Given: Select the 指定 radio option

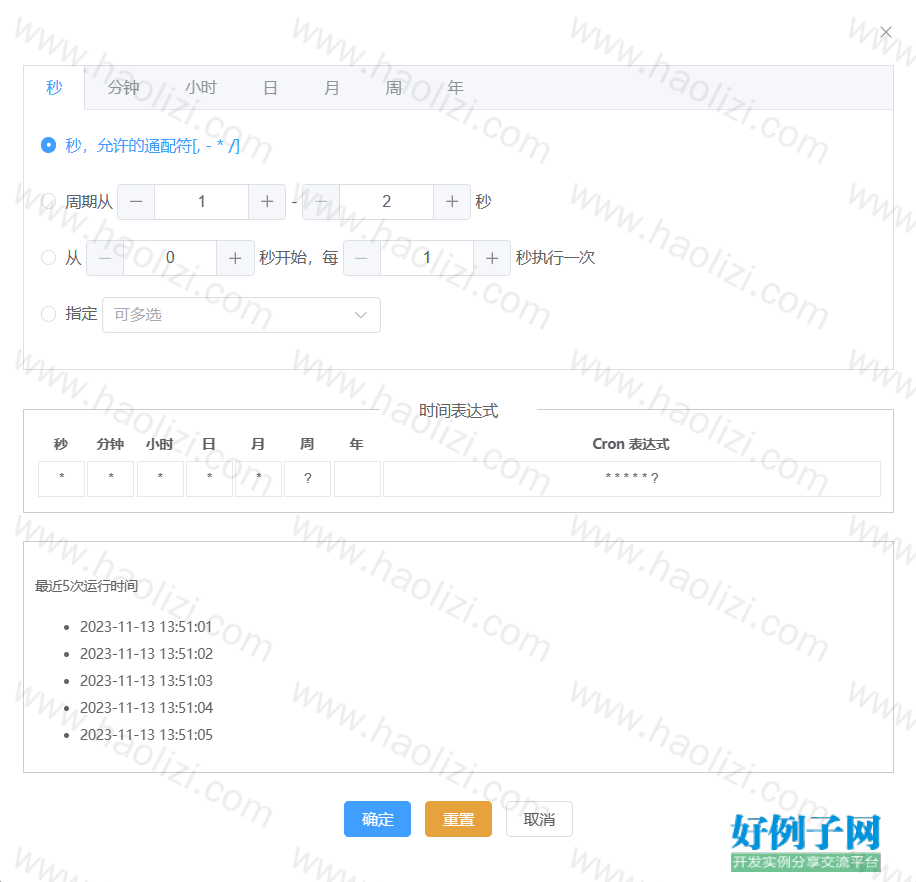Looking at the screenshot, I should [48, 314].
